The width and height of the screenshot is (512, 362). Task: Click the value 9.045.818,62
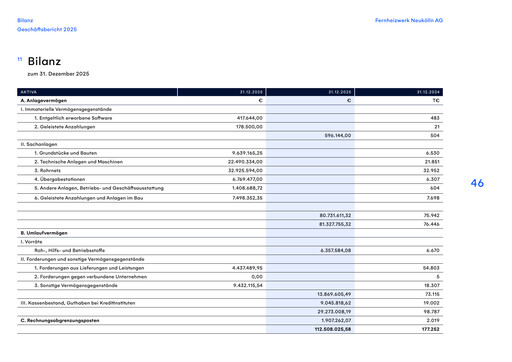pos(336,303)
